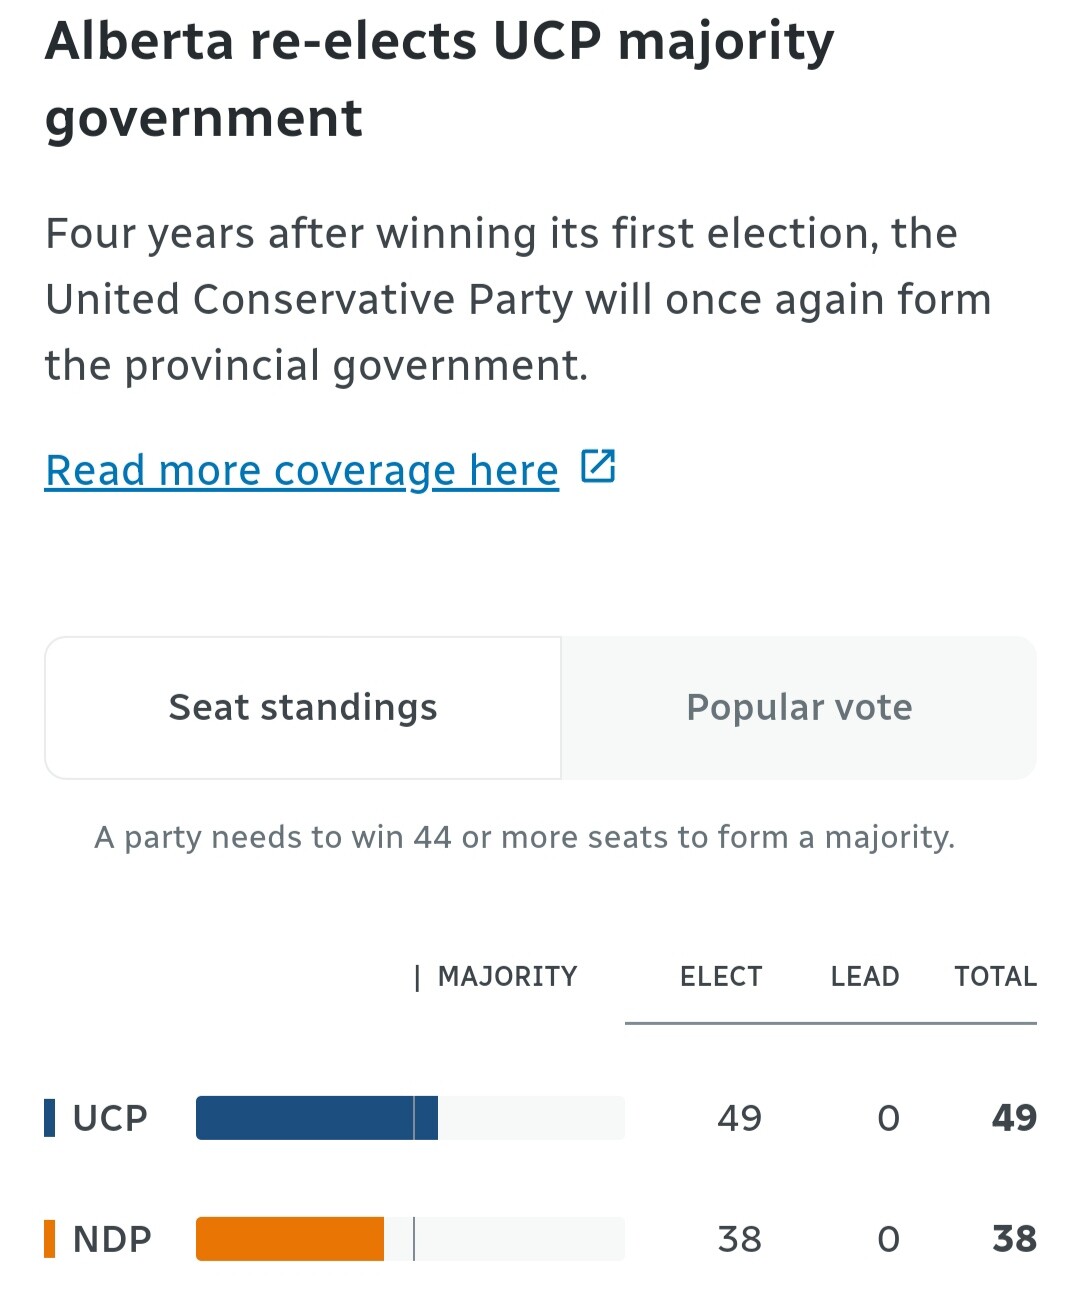Click the blue UCP party color marker
The height and width of the screenshot is (1305, 1080).
50,1118
